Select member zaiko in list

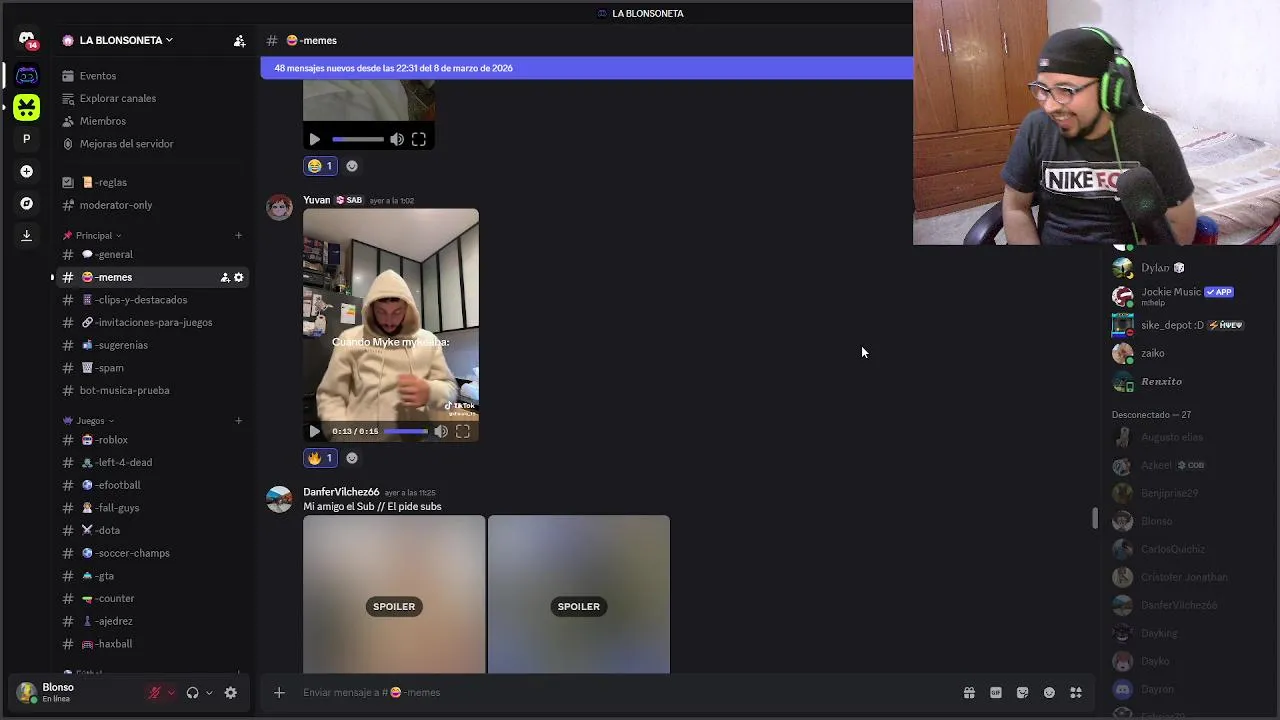pyautogui.click(x=1190, y=353)
